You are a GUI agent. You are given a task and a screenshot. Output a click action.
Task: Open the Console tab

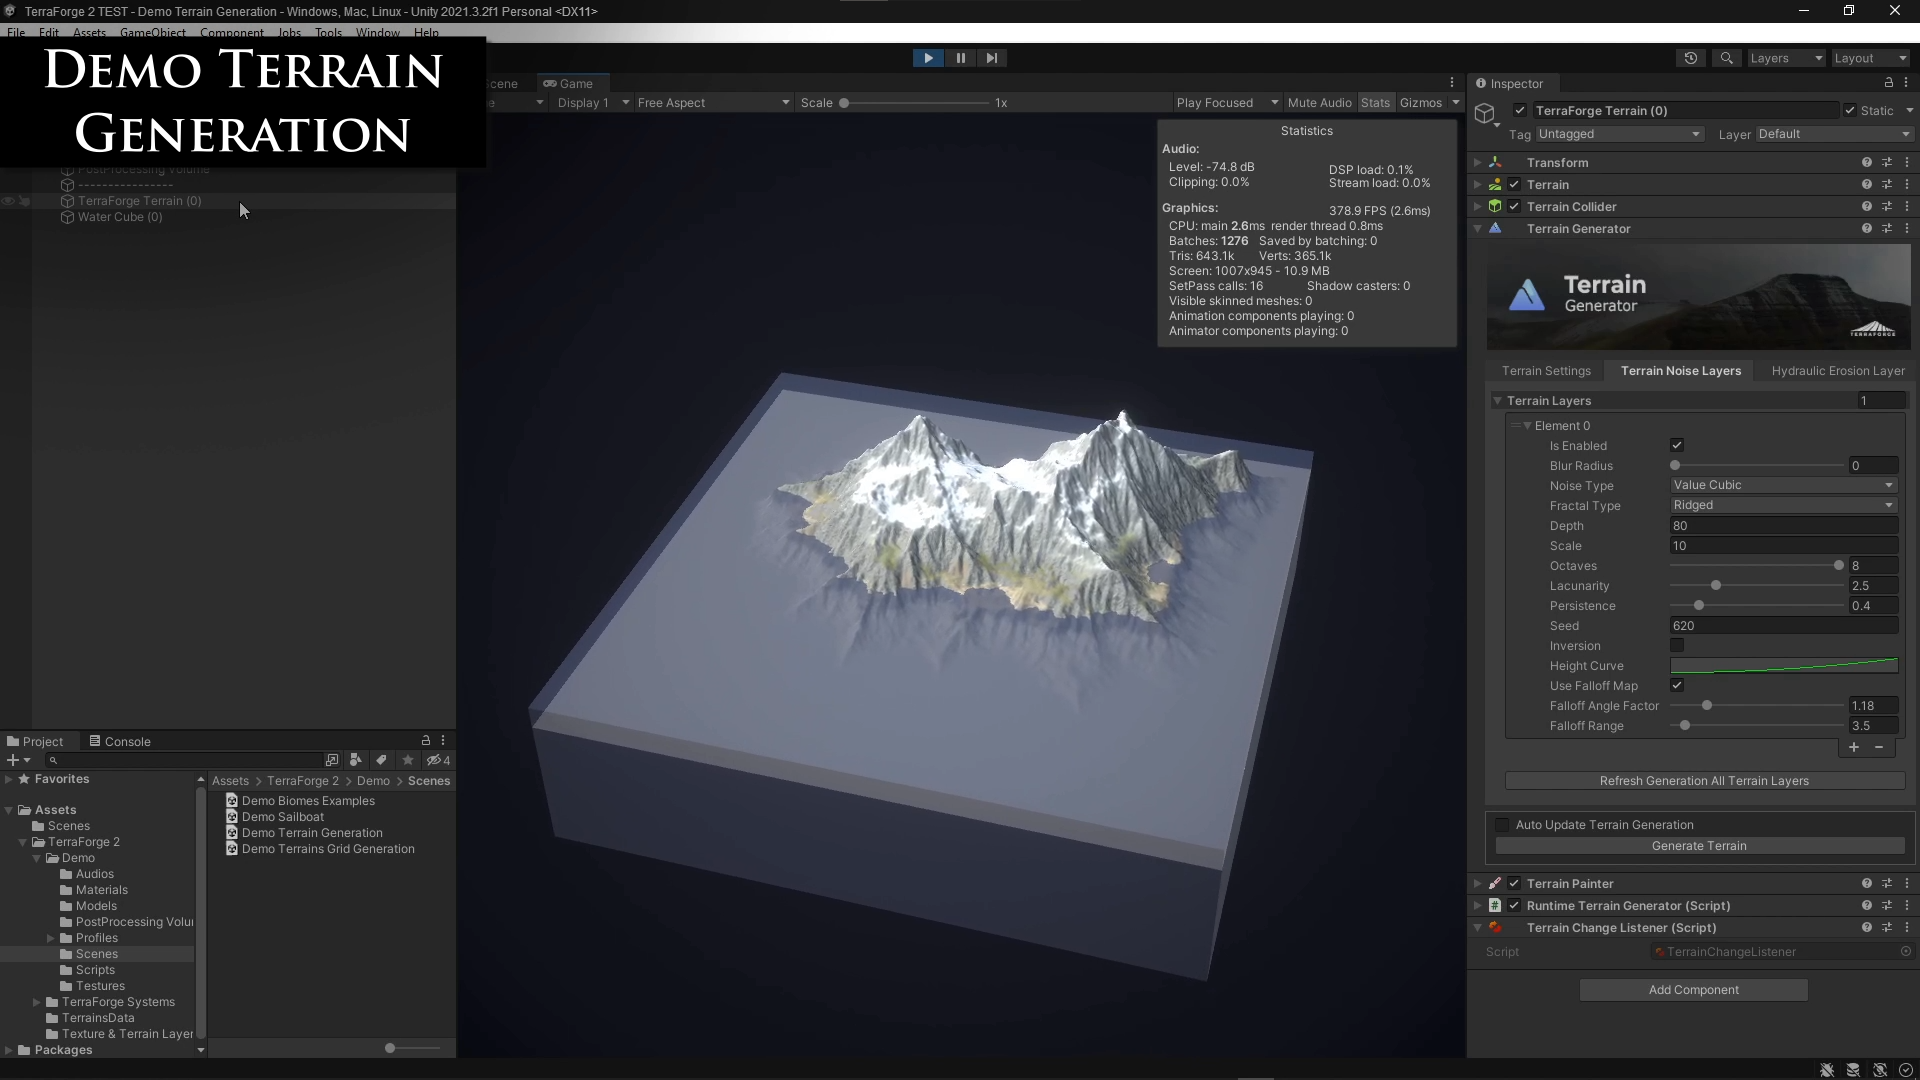point(120,742)
